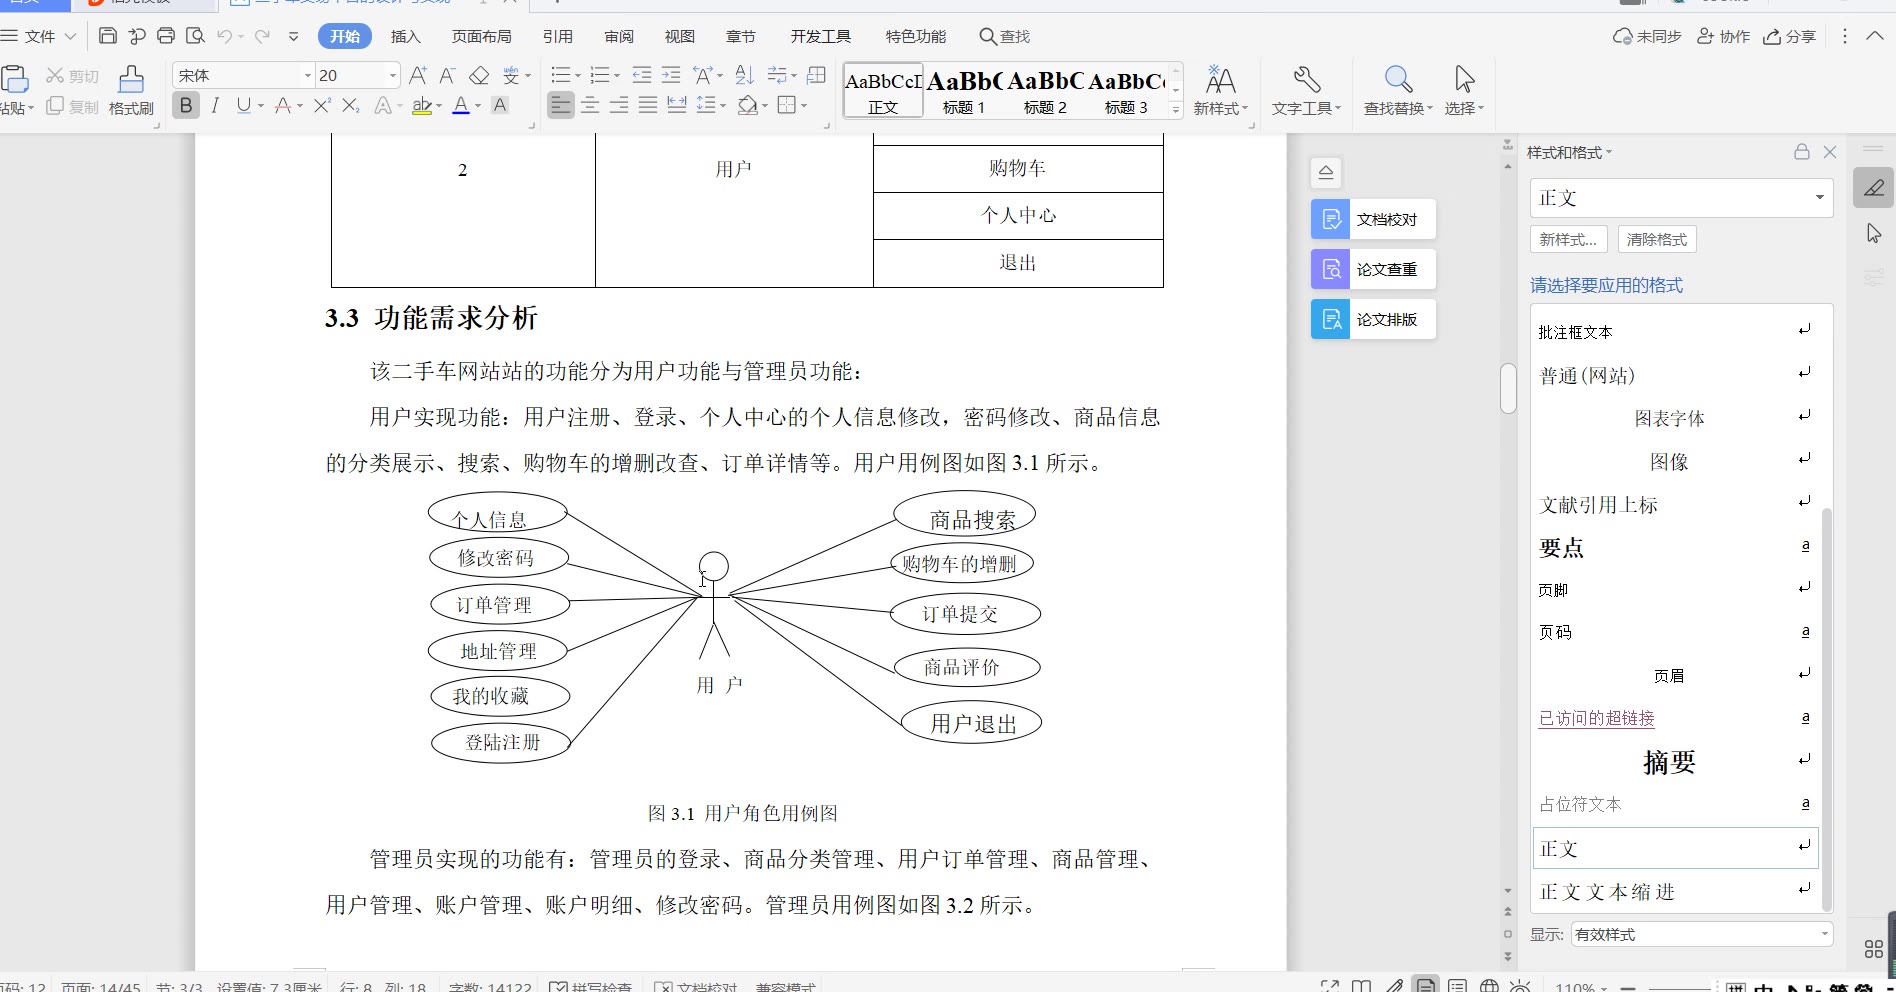Switch to the 插入 ribbon tab
1896x992 pixels.
405,36
